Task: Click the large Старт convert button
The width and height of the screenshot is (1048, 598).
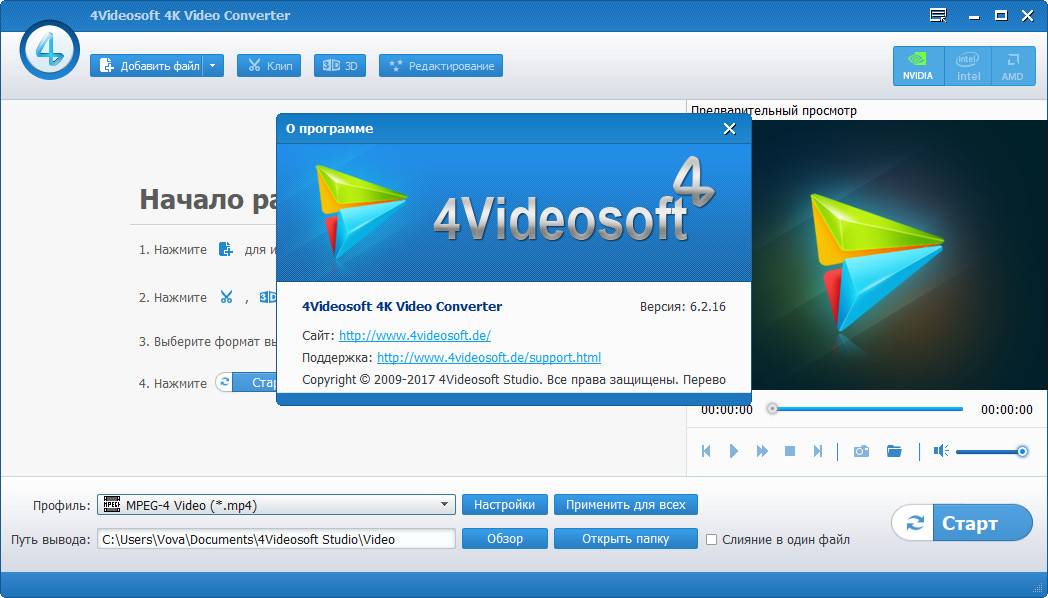Action: (x=962, y=523)
